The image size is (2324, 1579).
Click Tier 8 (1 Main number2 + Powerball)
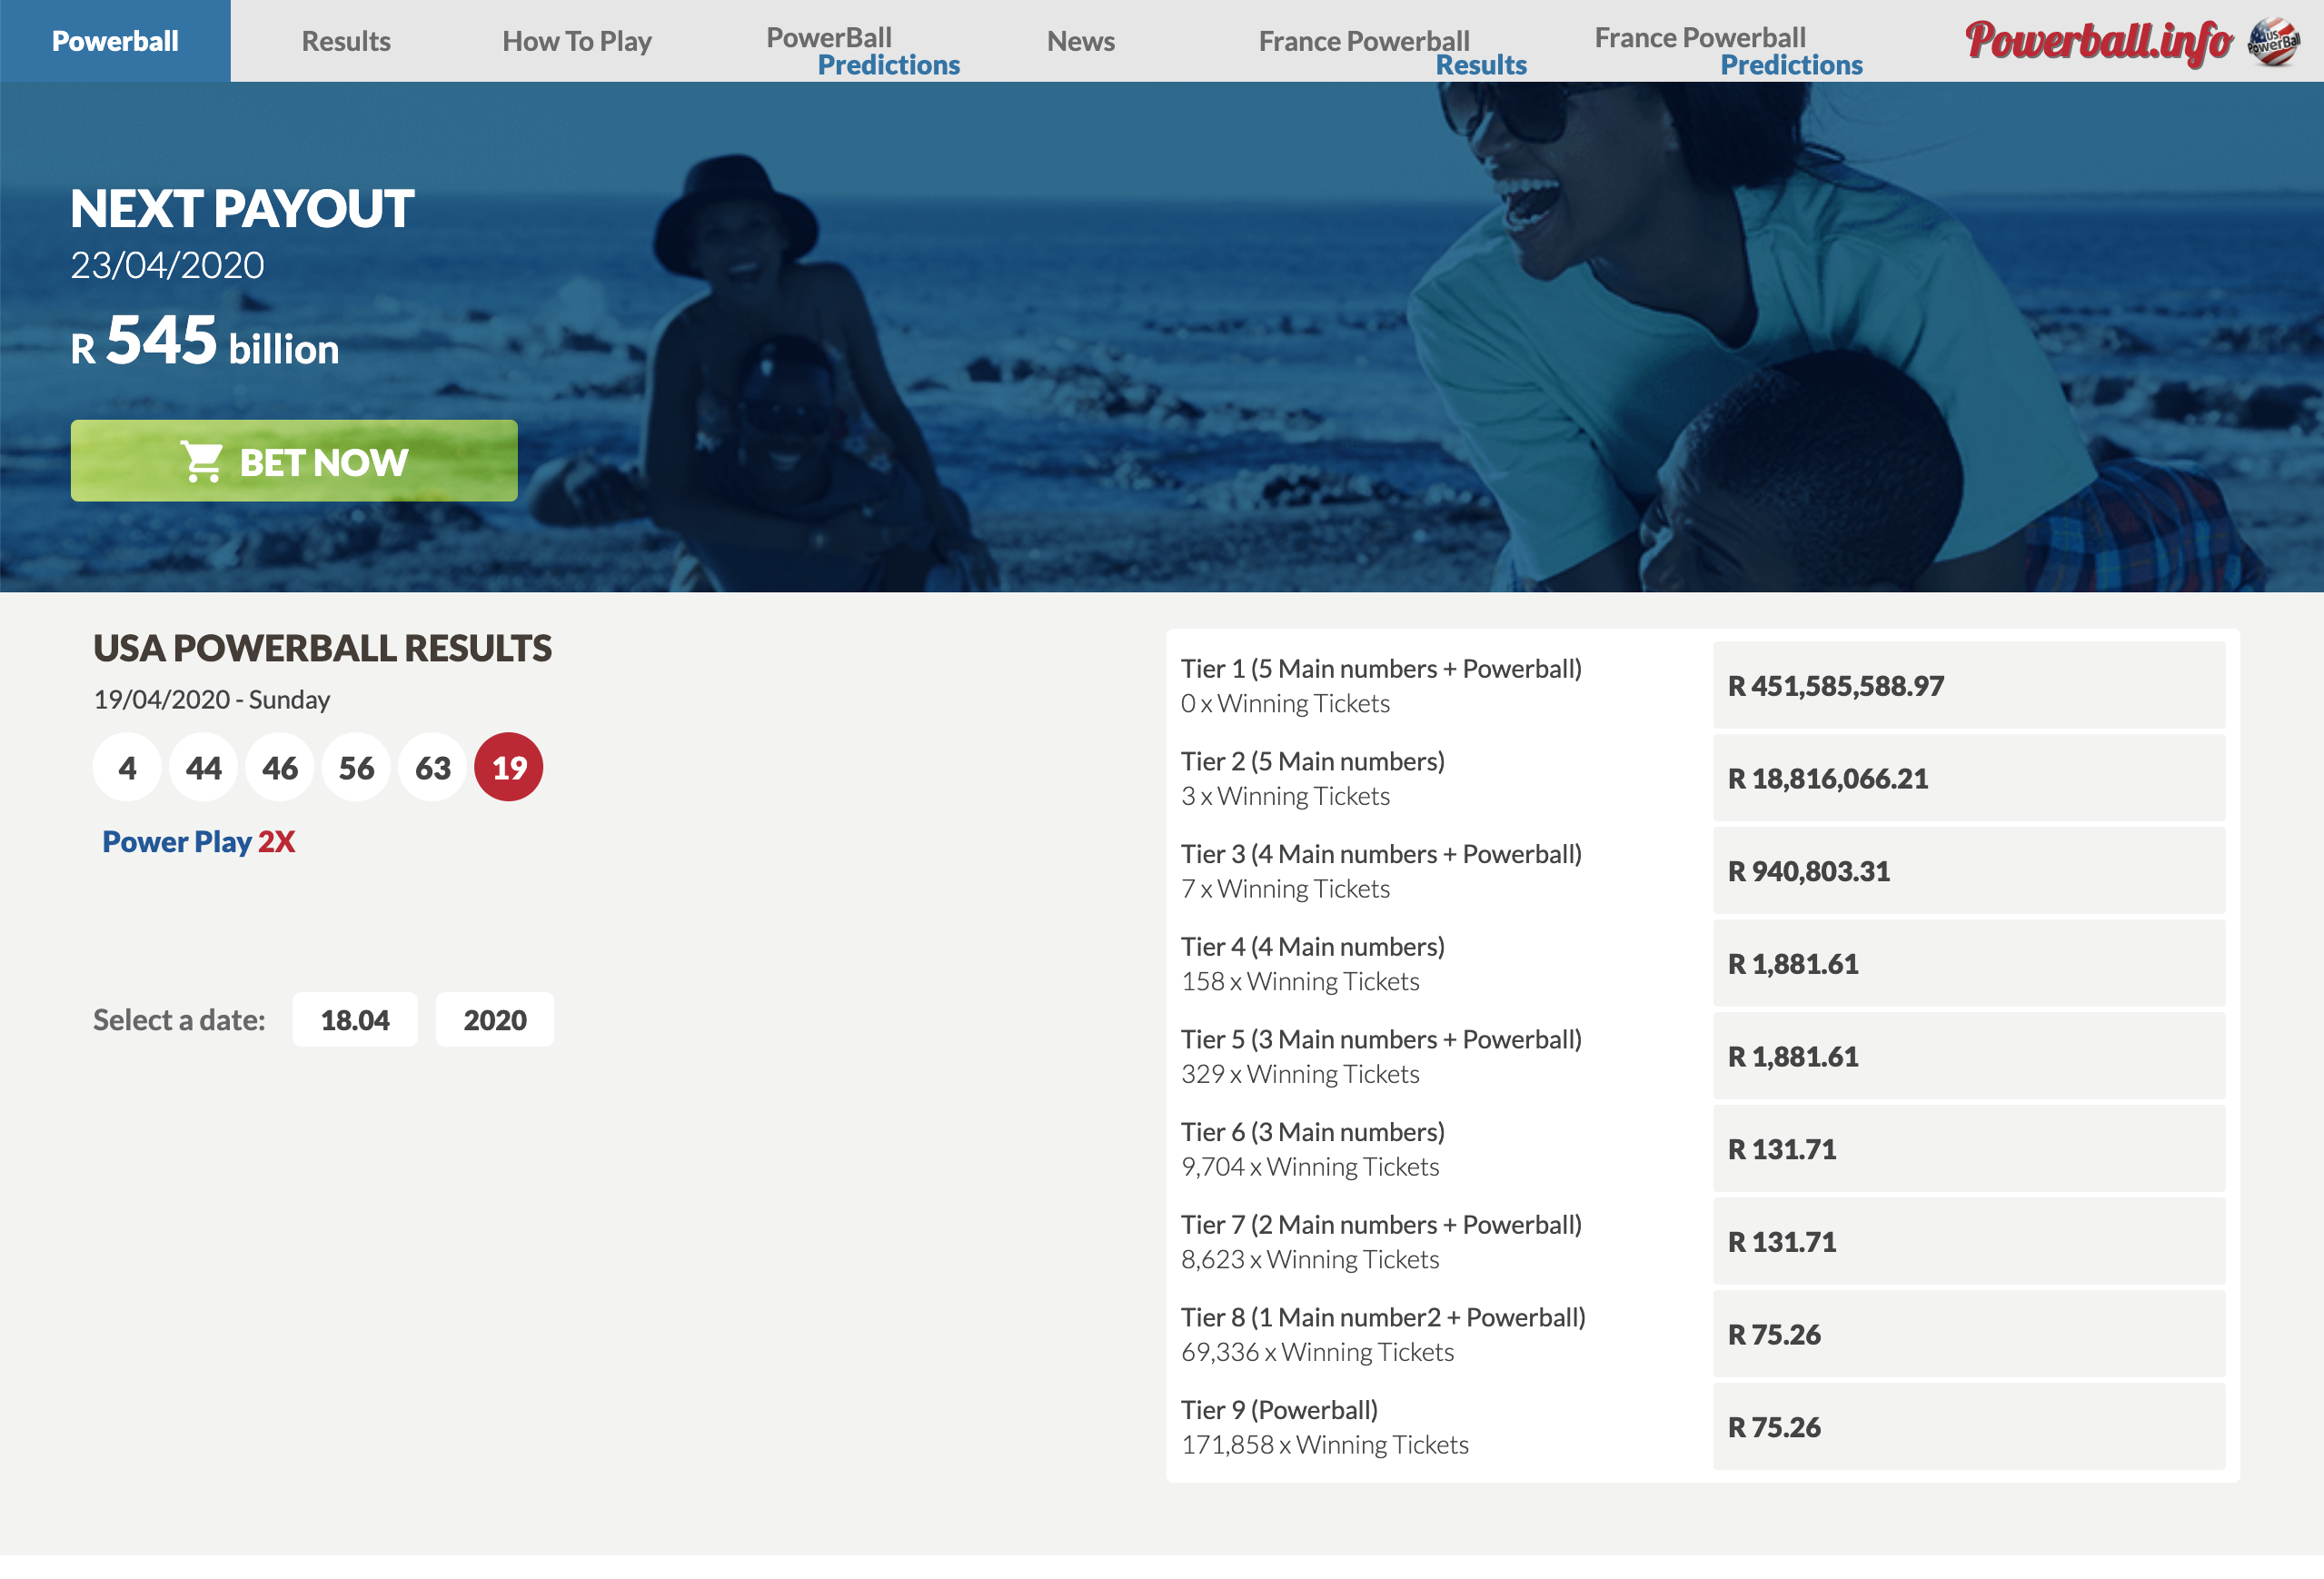1383,1318
